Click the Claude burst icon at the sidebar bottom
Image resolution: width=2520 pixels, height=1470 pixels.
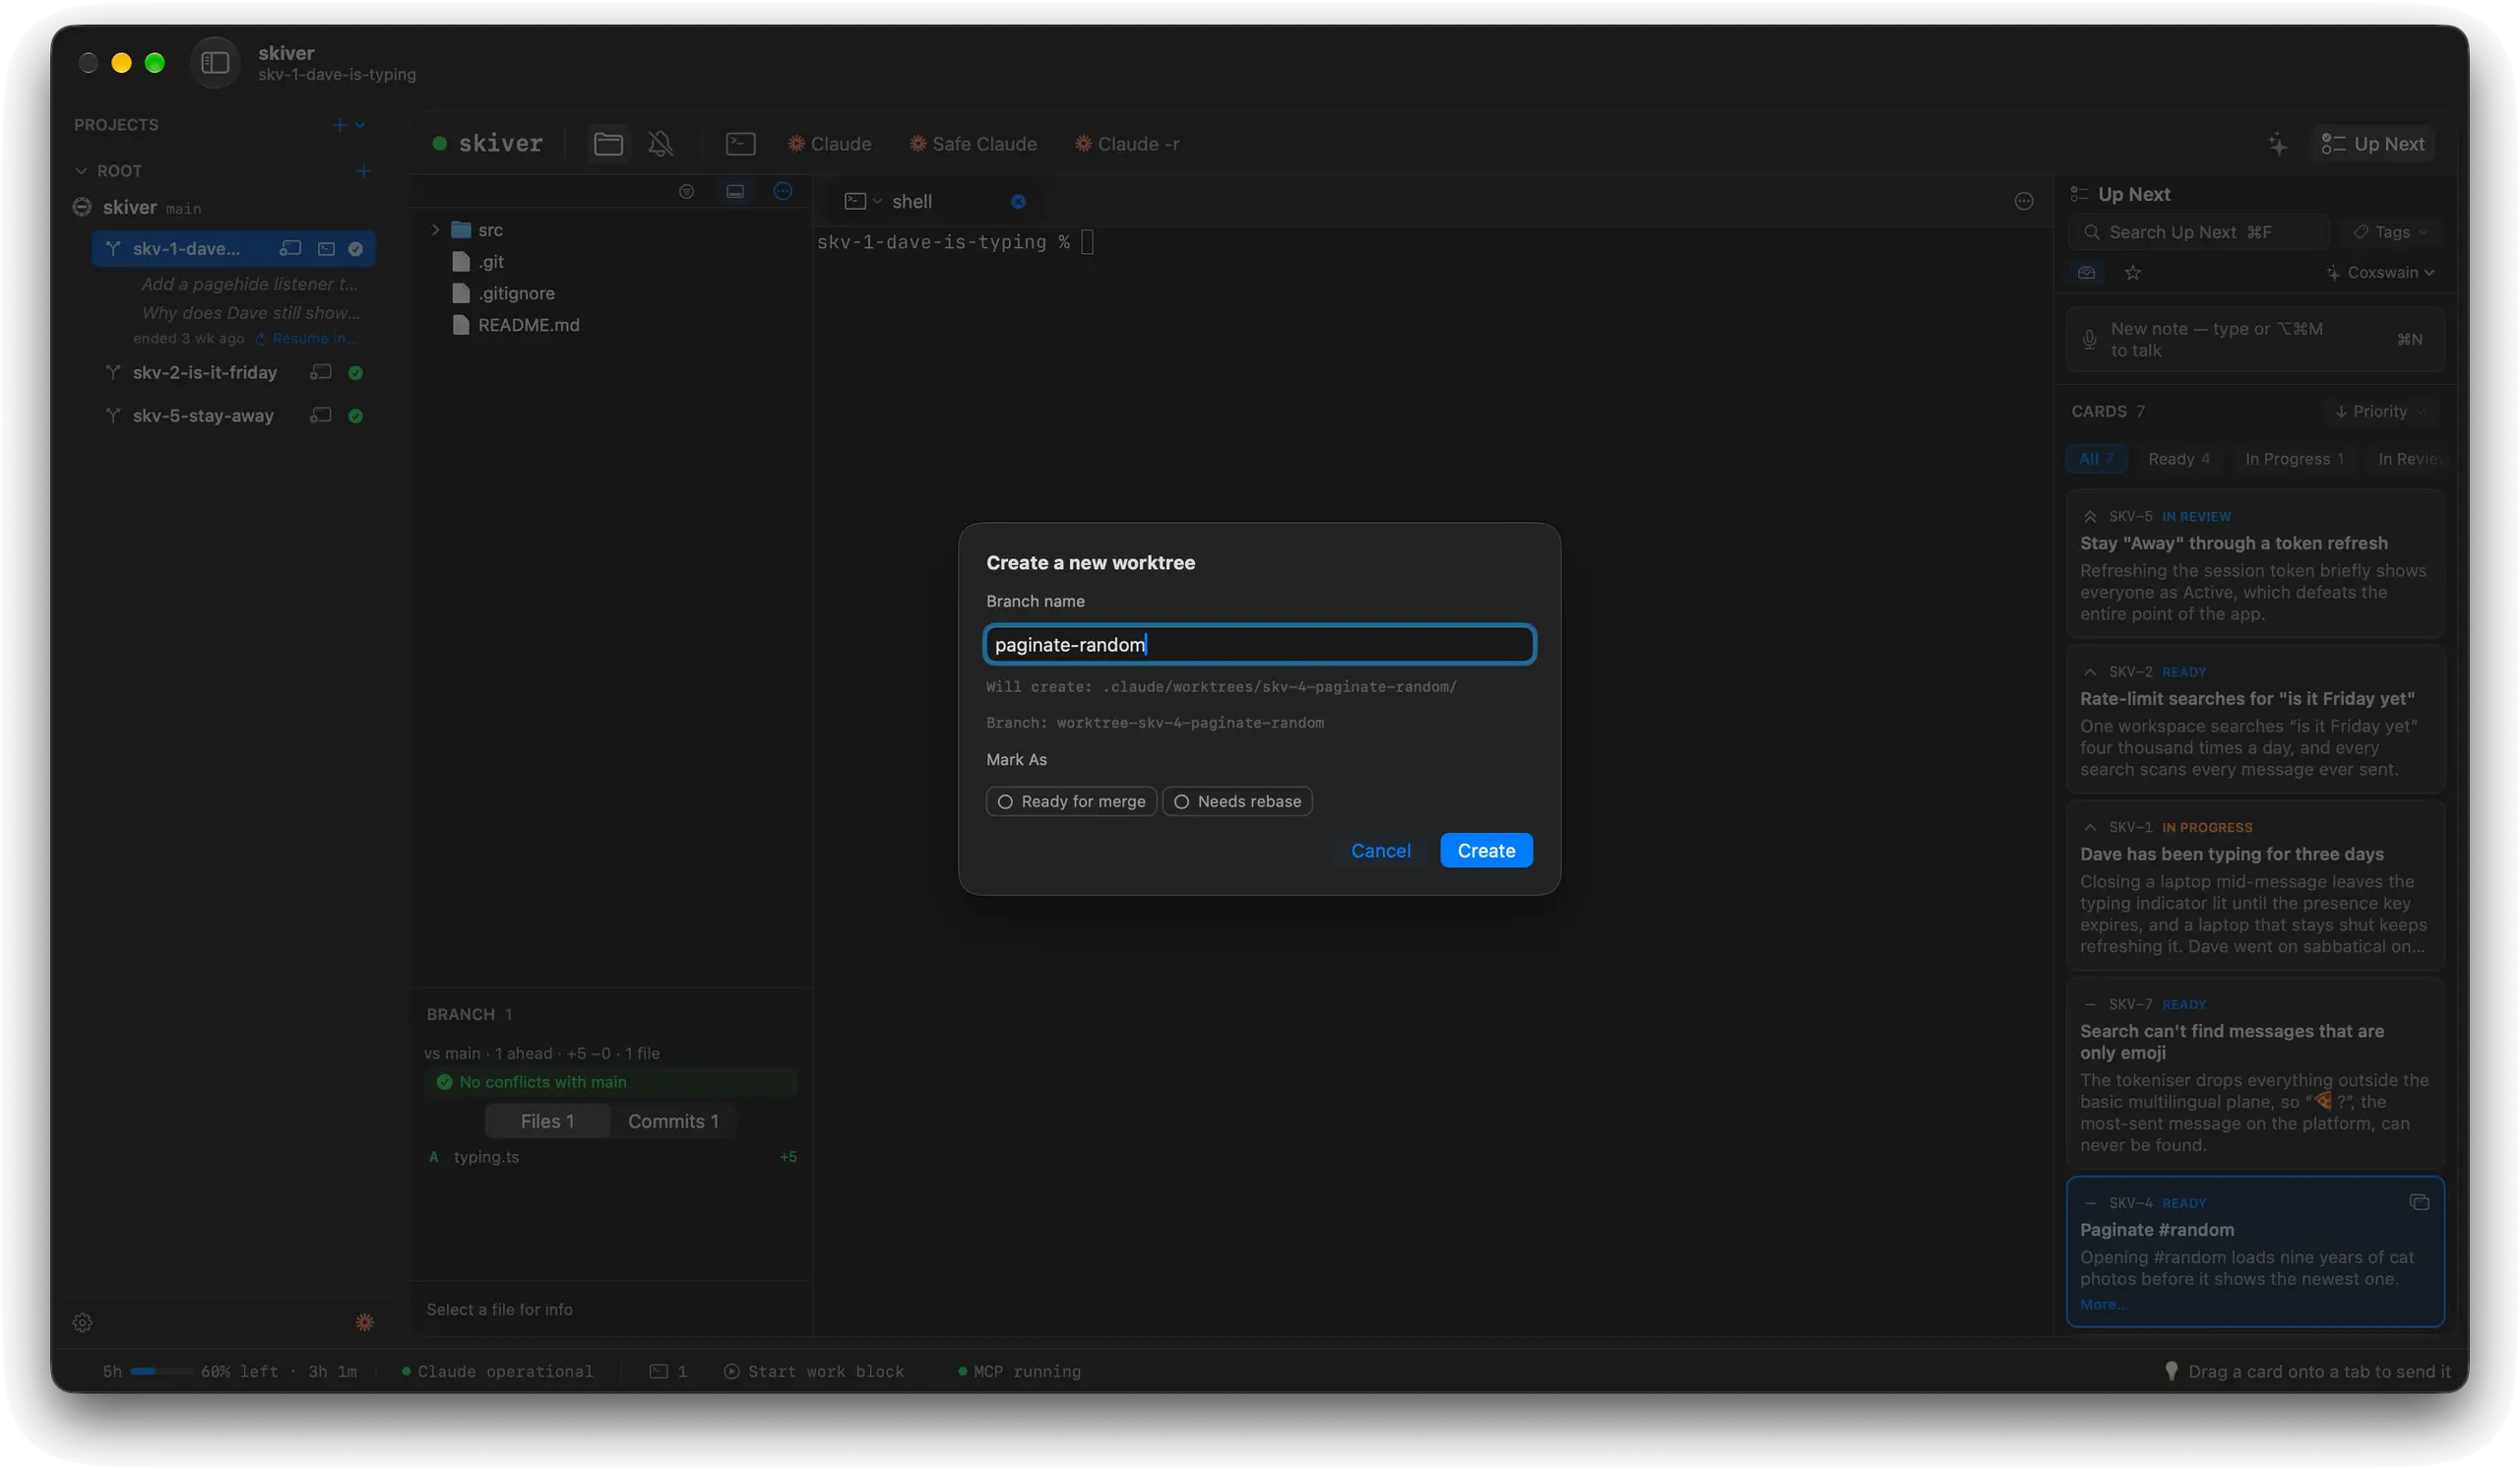coord(365,1323)
